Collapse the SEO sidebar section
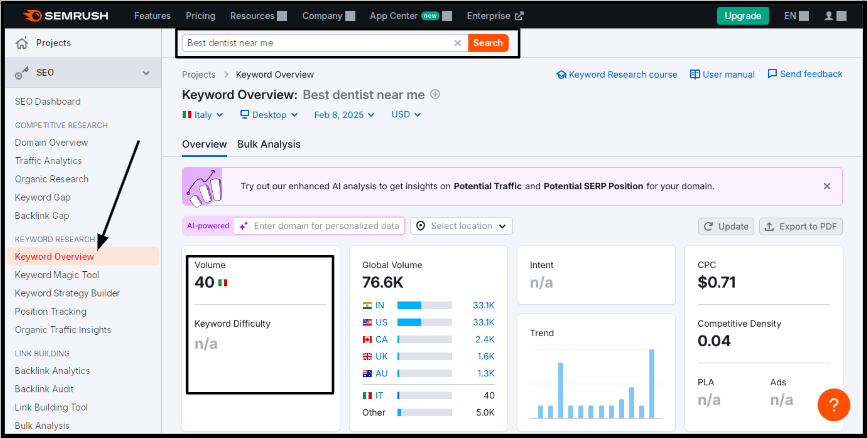Viewport: 867px width, 438px height. click(x=146, y=72)
